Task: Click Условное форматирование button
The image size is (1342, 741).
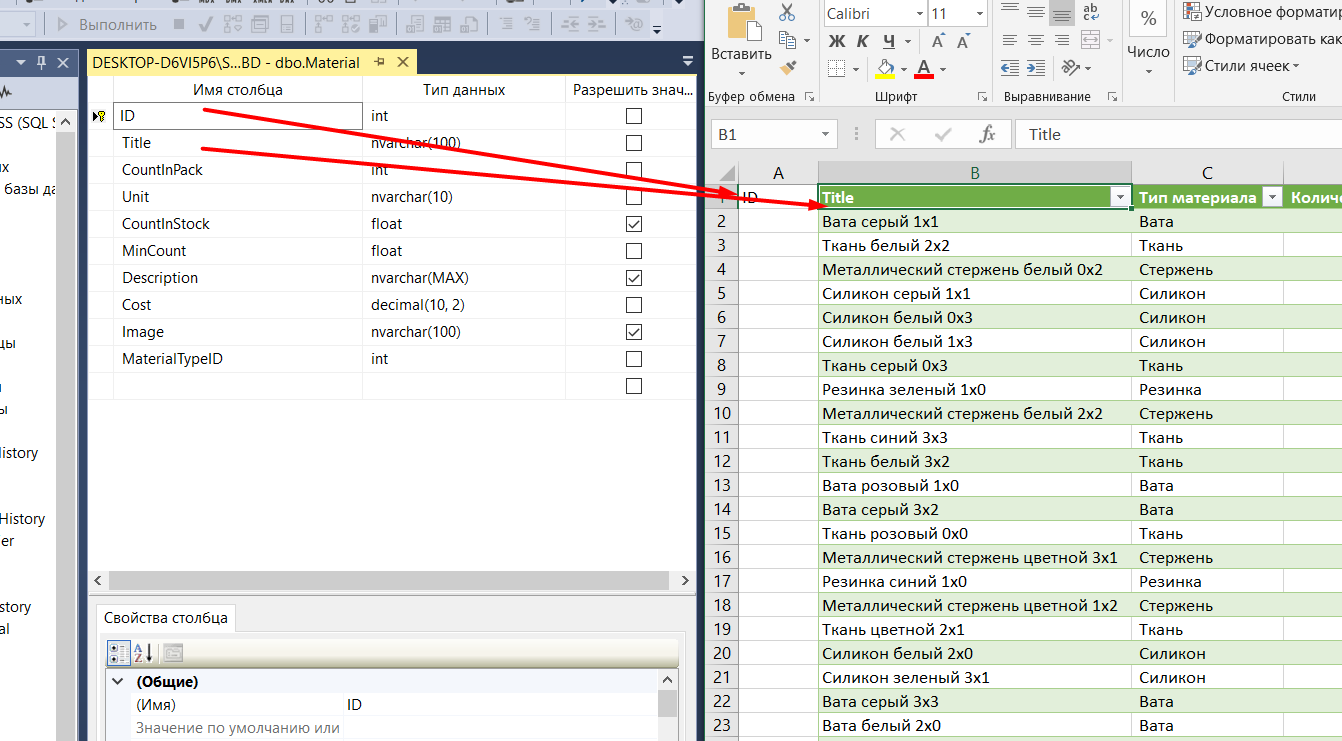Action: coord(1261,12)
